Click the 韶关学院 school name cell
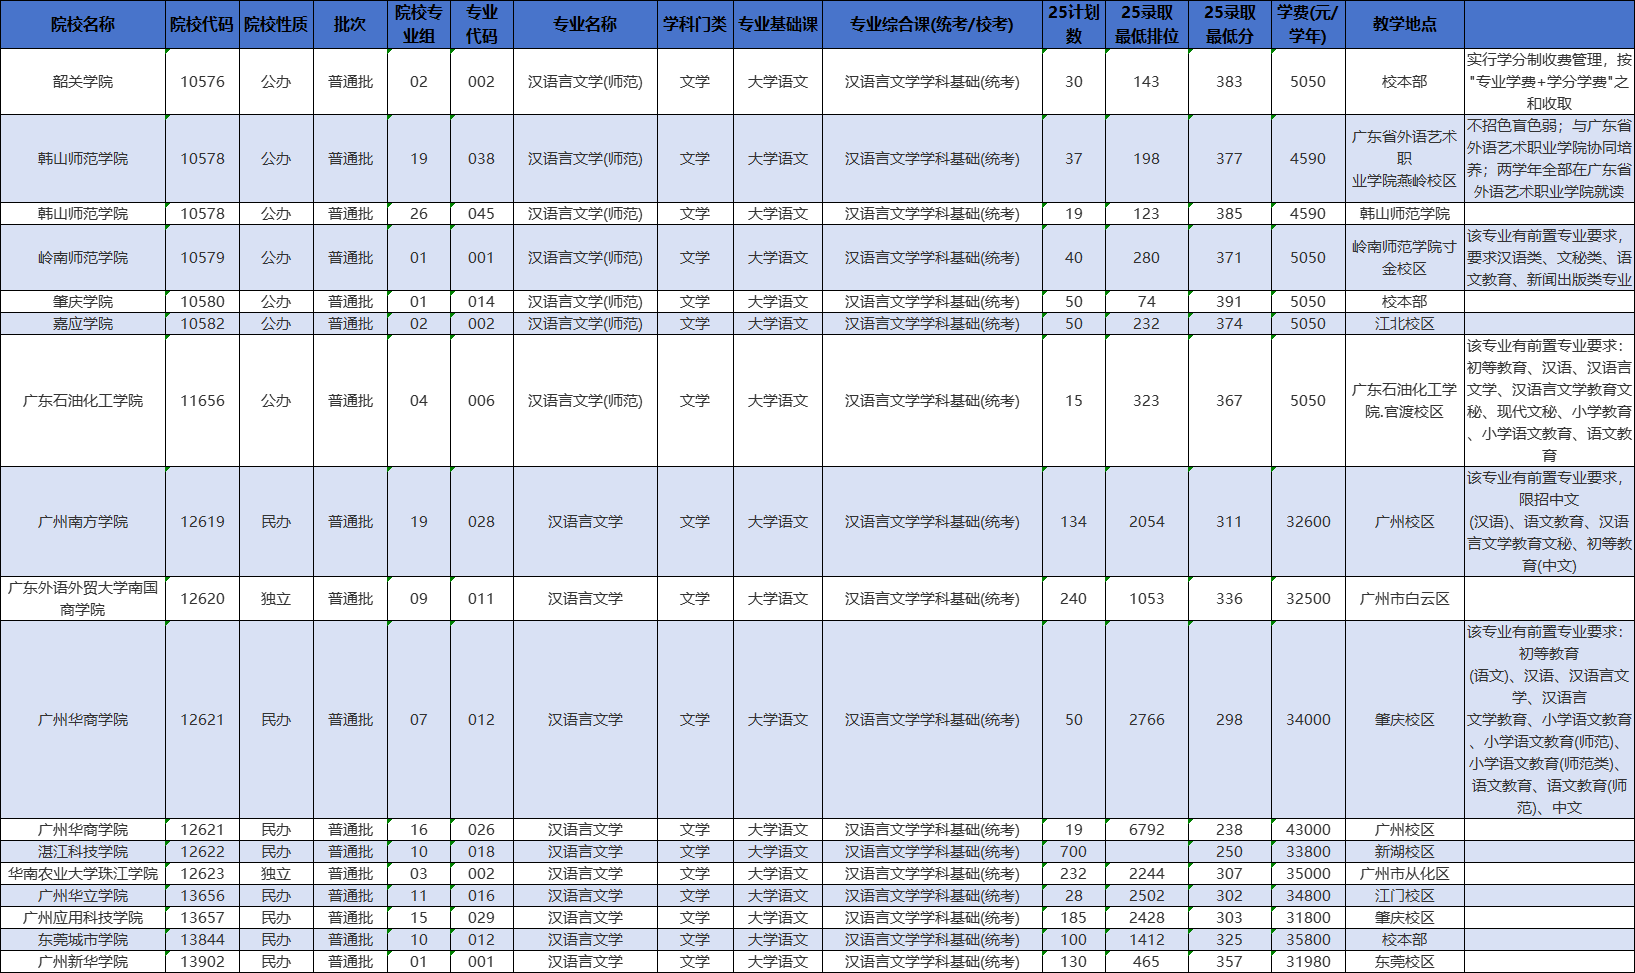1635x973 pixels. point(83,81)
